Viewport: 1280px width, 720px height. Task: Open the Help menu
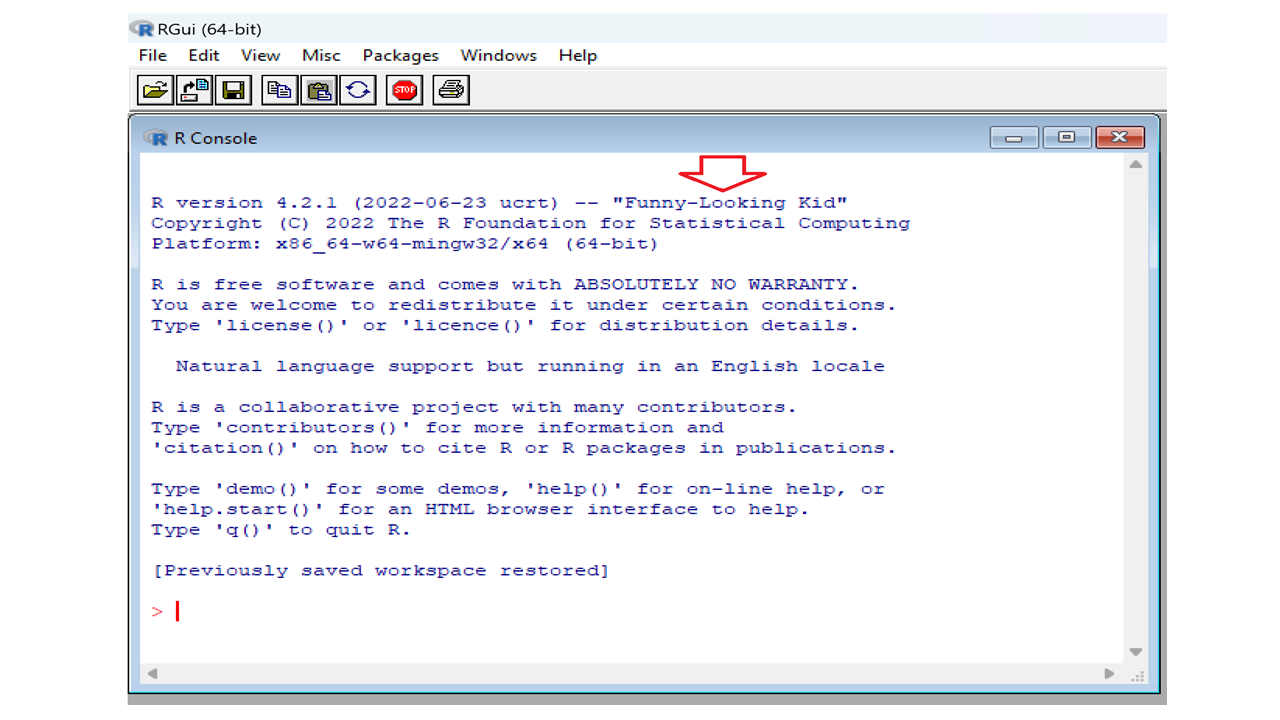[x=578, y=55]
